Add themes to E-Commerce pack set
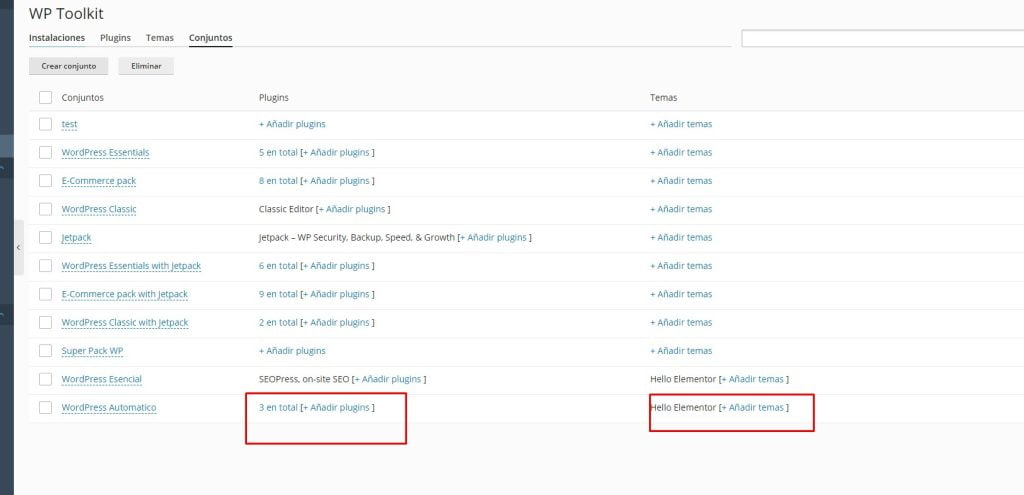This screenshot has width=1024, height=495. (681, 180)
